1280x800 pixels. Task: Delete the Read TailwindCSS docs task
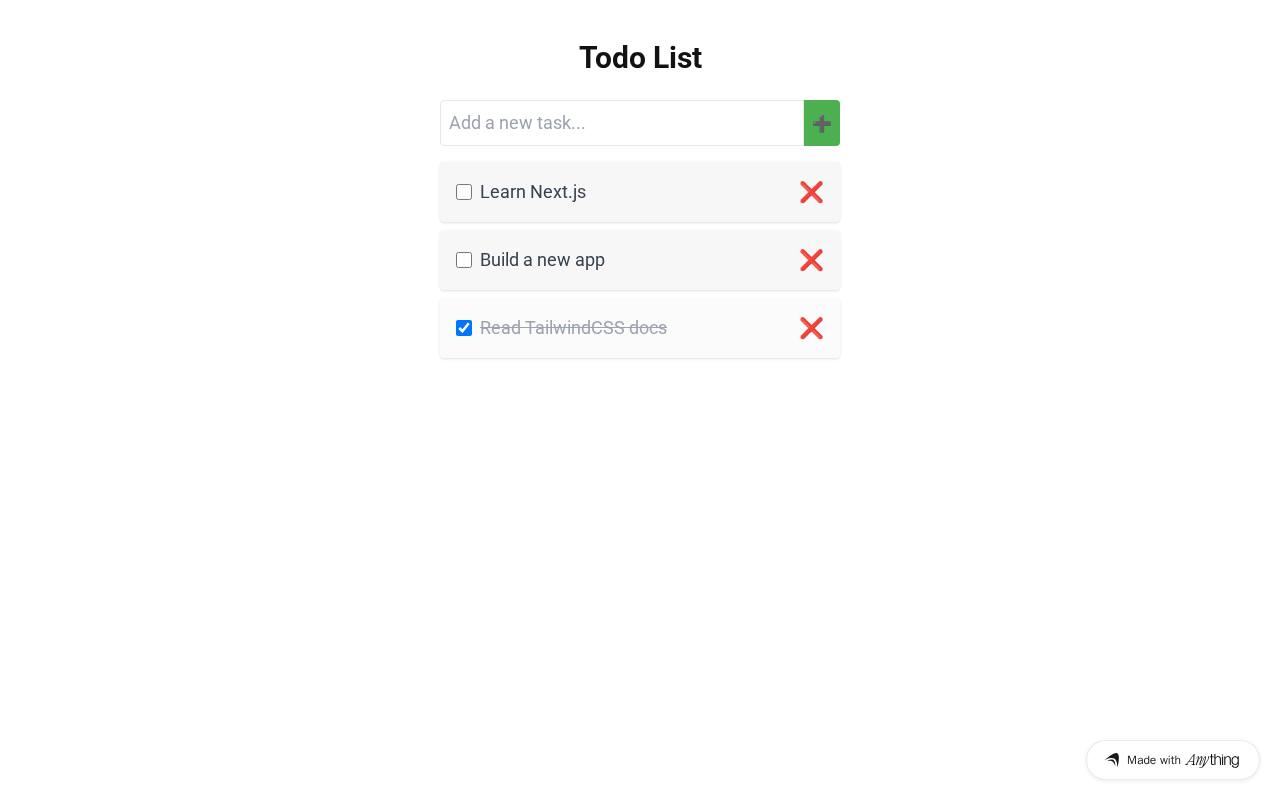tap(811, 328)
